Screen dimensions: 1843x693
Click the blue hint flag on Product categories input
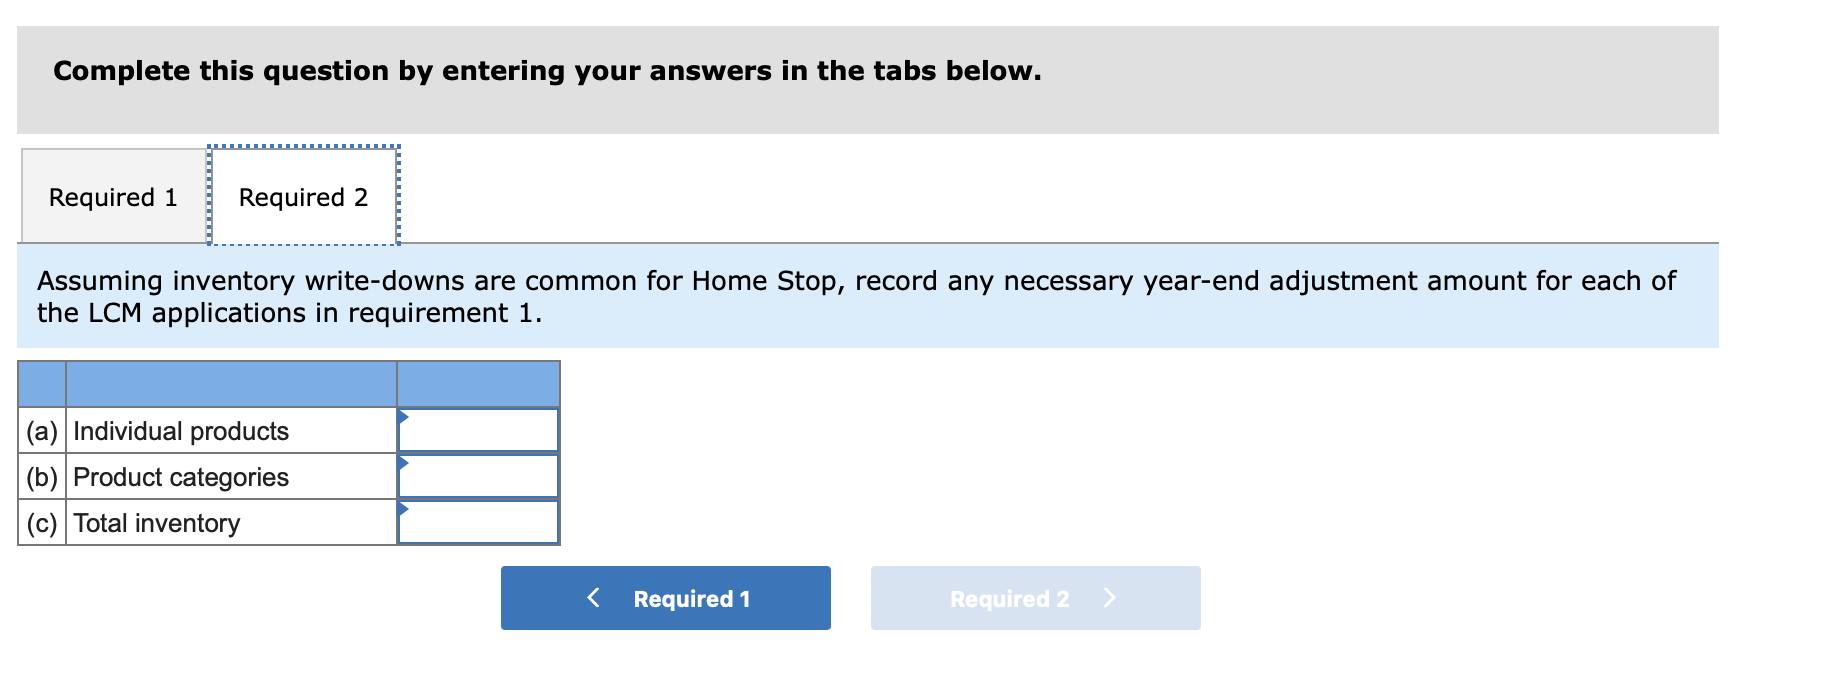[x=404, y=464]
